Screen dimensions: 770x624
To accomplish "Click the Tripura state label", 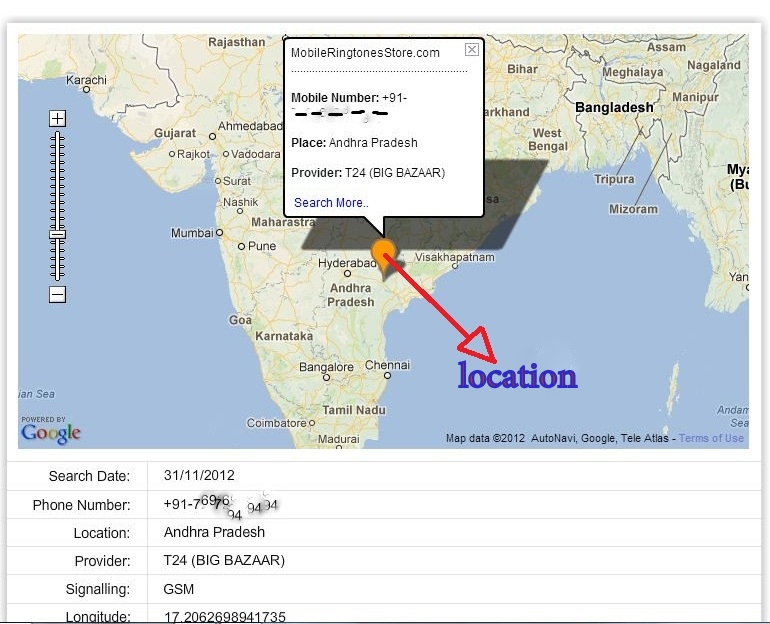I will [614, 179].
